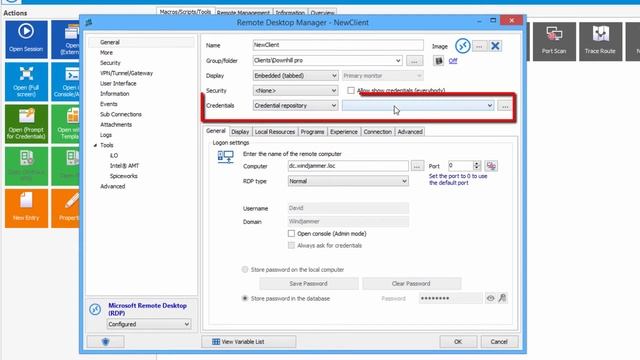Viewport: 640px width, 360px height.
Task: Click the Computer browse ellipsis button
Action: 417,166
